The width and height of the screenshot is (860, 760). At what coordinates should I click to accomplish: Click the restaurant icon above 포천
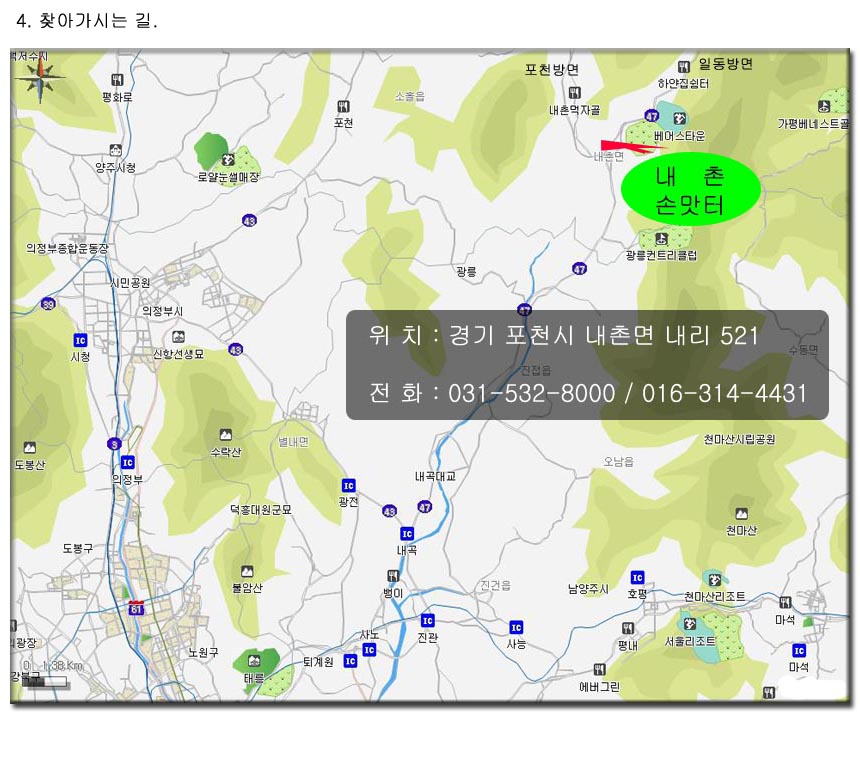pyautogui.click(x=344, y=105)
